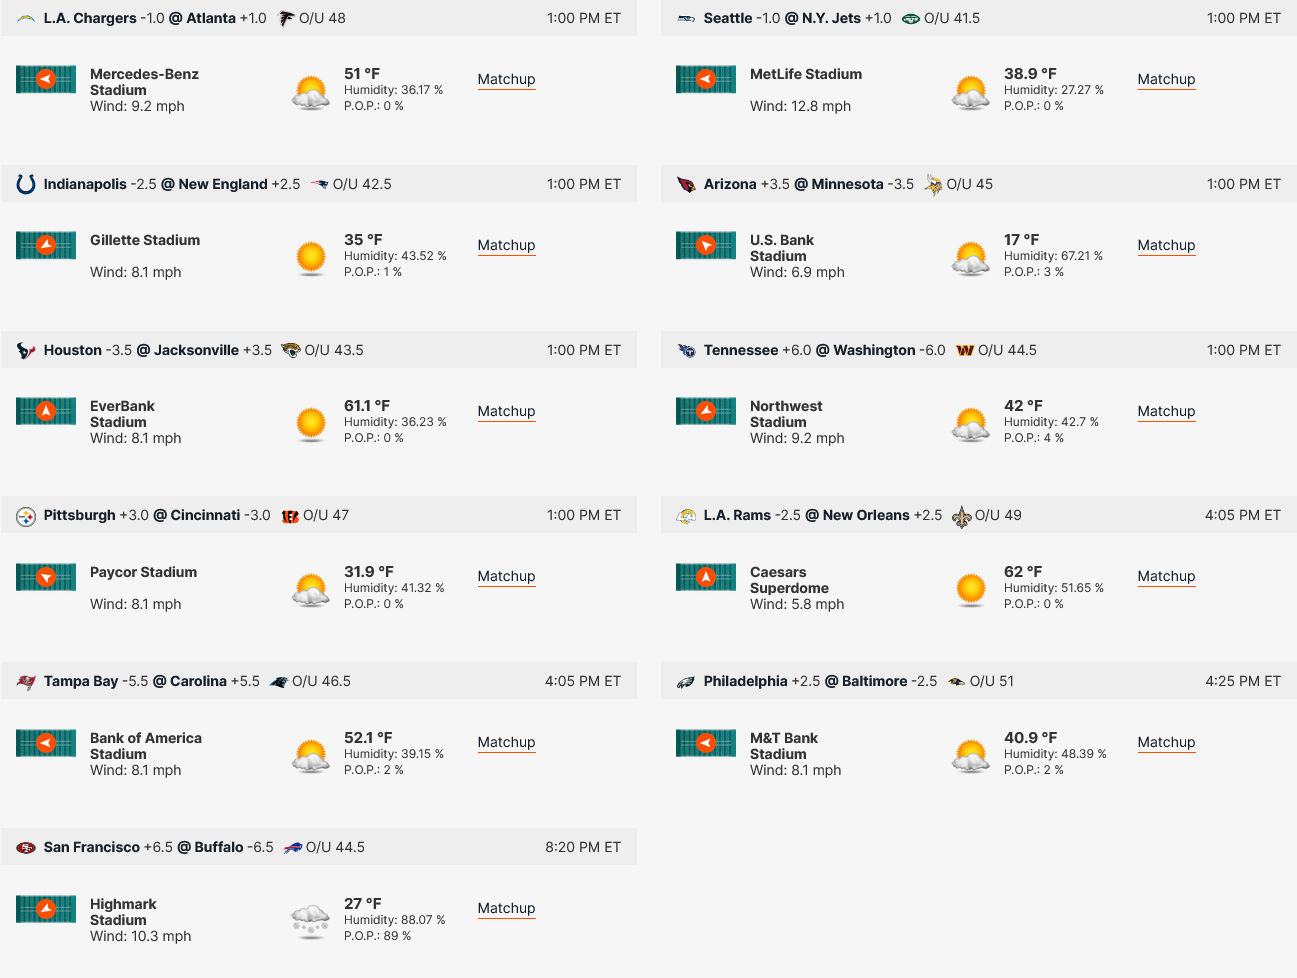1297x978 pixels.
Task: Click the Houston Texans team logo
Action: pyautogui.click(x=26, y=350)
